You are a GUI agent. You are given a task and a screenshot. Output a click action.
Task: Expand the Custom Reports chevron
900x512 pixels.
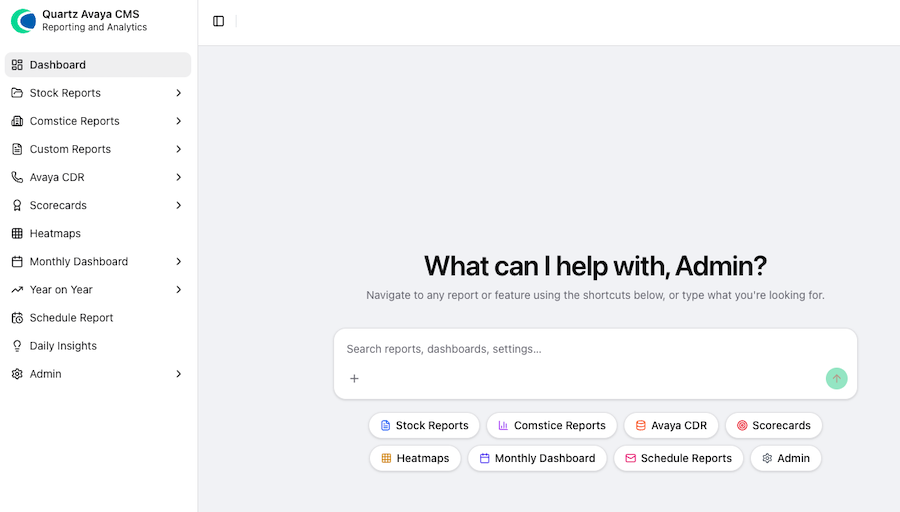(x=179, y=149)
